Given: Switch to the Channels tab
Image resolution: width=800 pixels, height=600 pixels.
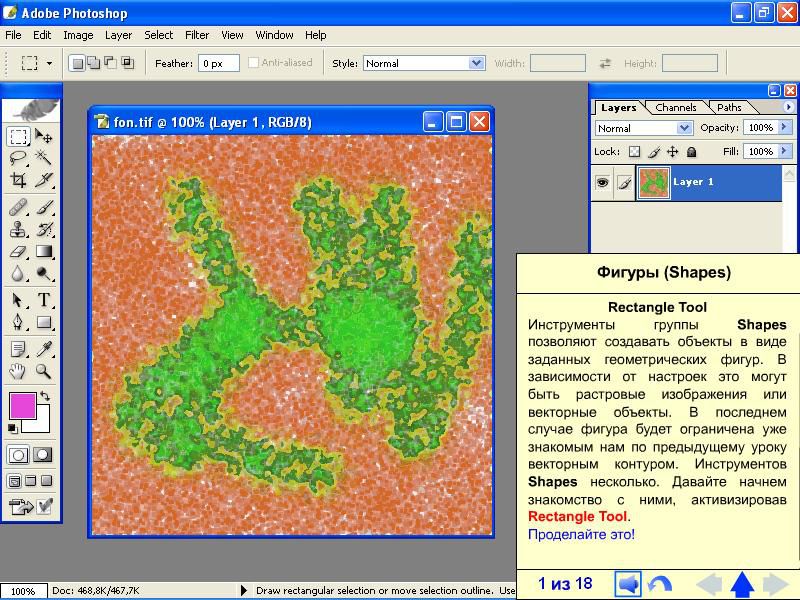Looking at the screenshot, I should (x=676, y=107).
